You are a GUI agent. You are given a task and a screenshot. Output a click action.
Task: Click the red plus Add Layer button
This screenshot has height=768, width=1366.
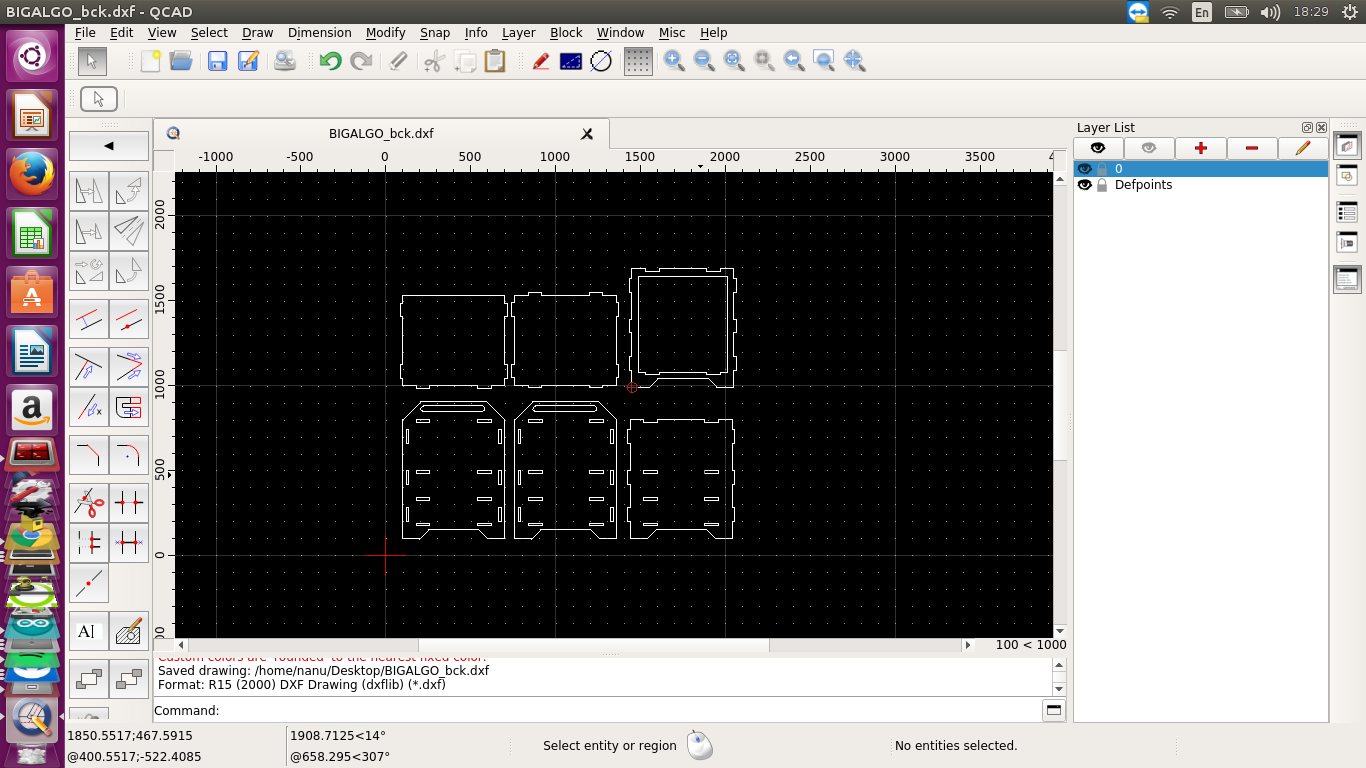coord(1200,148)
